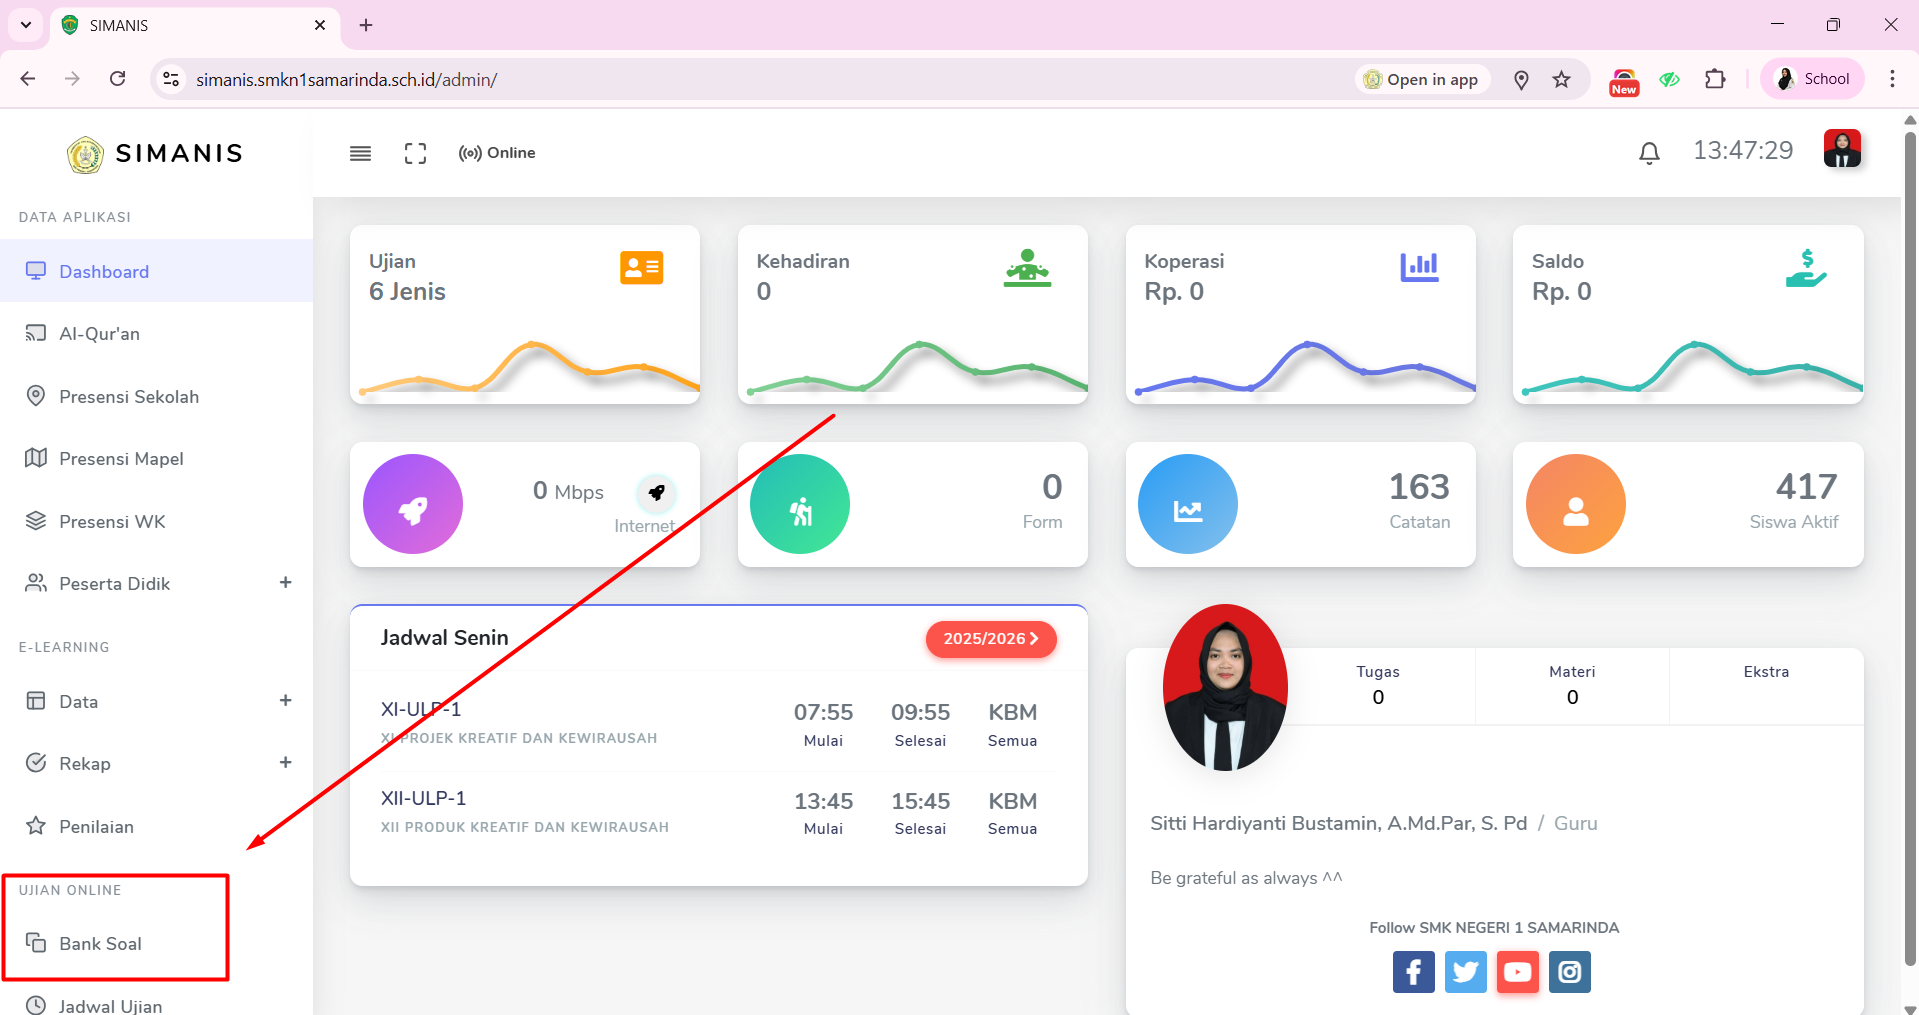
Task: Bookmark this page with star icon
Action: tap(1561, 80)
